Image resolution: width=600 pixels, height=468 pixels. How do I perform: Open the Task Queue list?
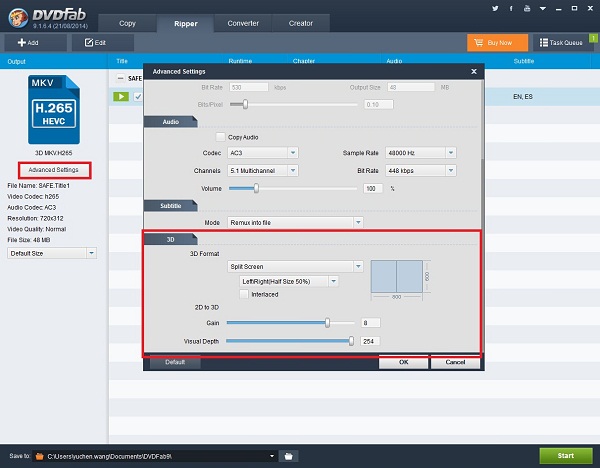tap(562, 42)
